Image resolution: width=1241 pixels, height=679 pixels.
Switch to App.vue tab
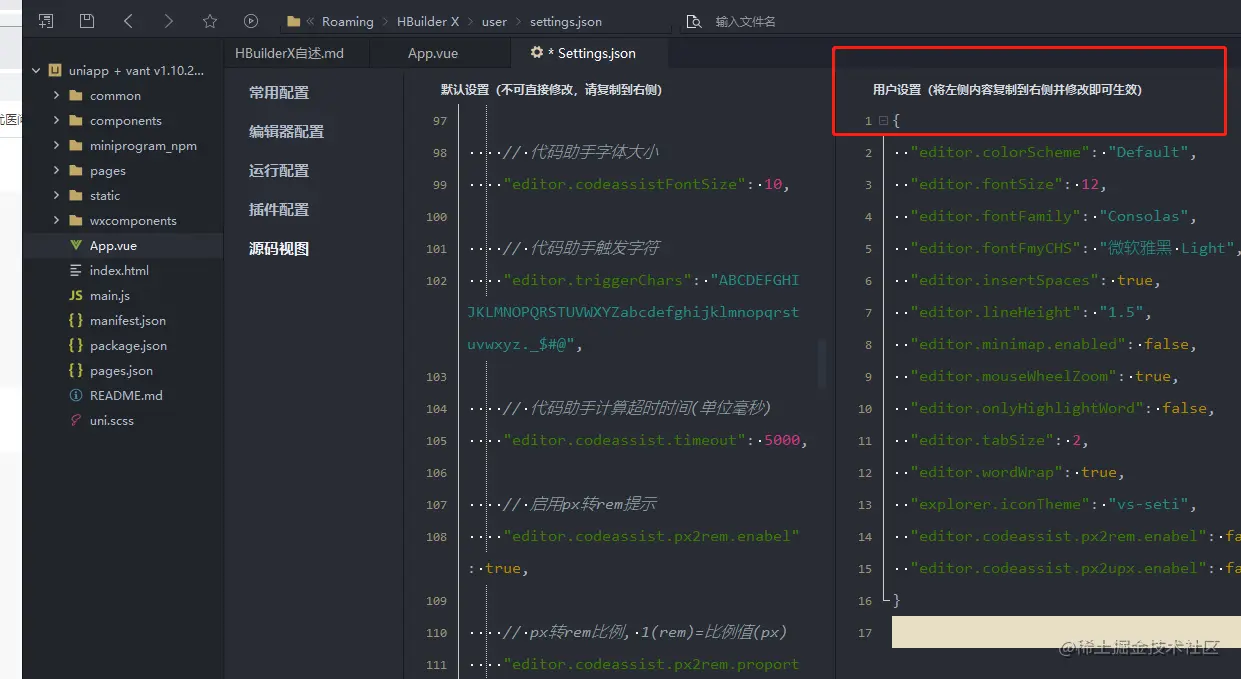point(433,53)
